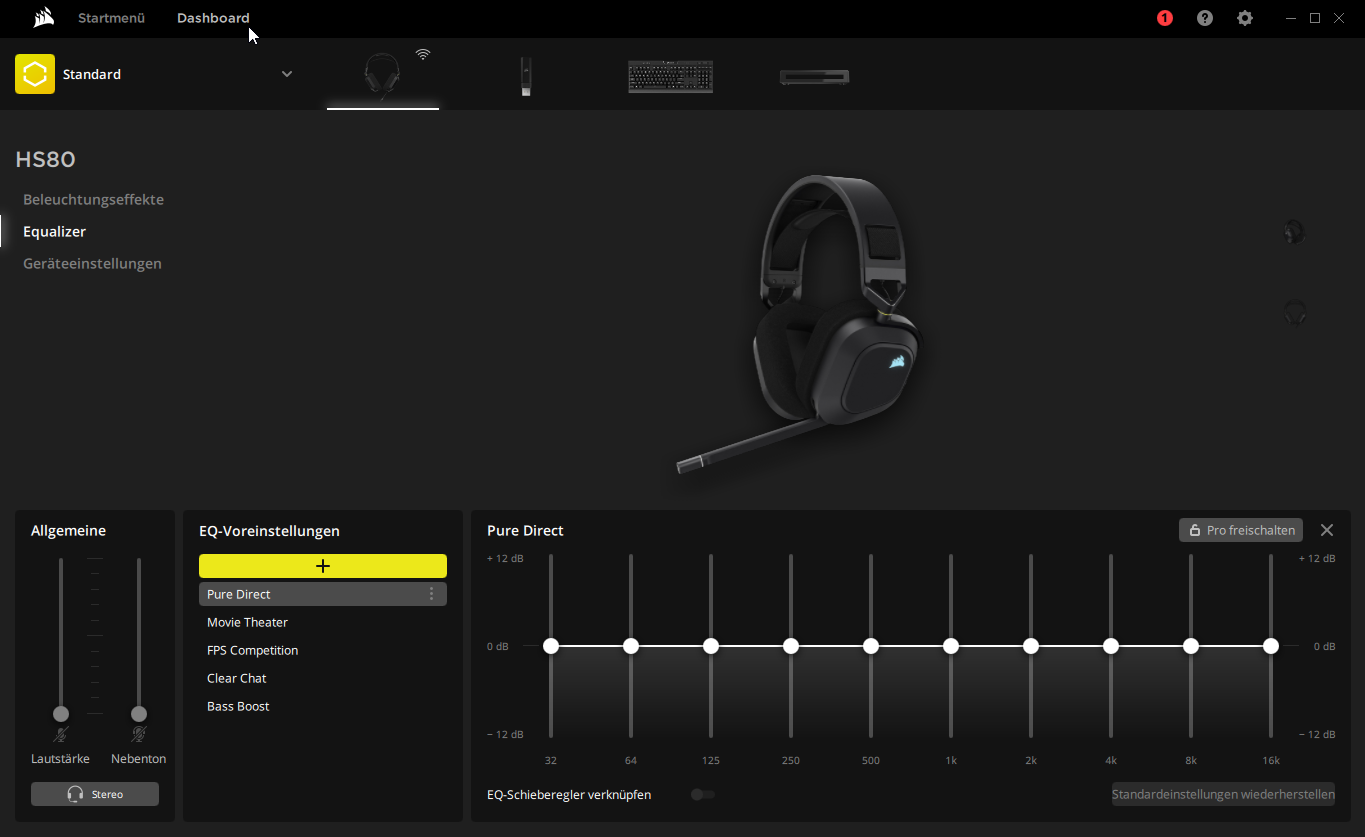The image size is (1365, 837).
Task: Click the Lautstärke volume slider handle
Action: (61, 714)
